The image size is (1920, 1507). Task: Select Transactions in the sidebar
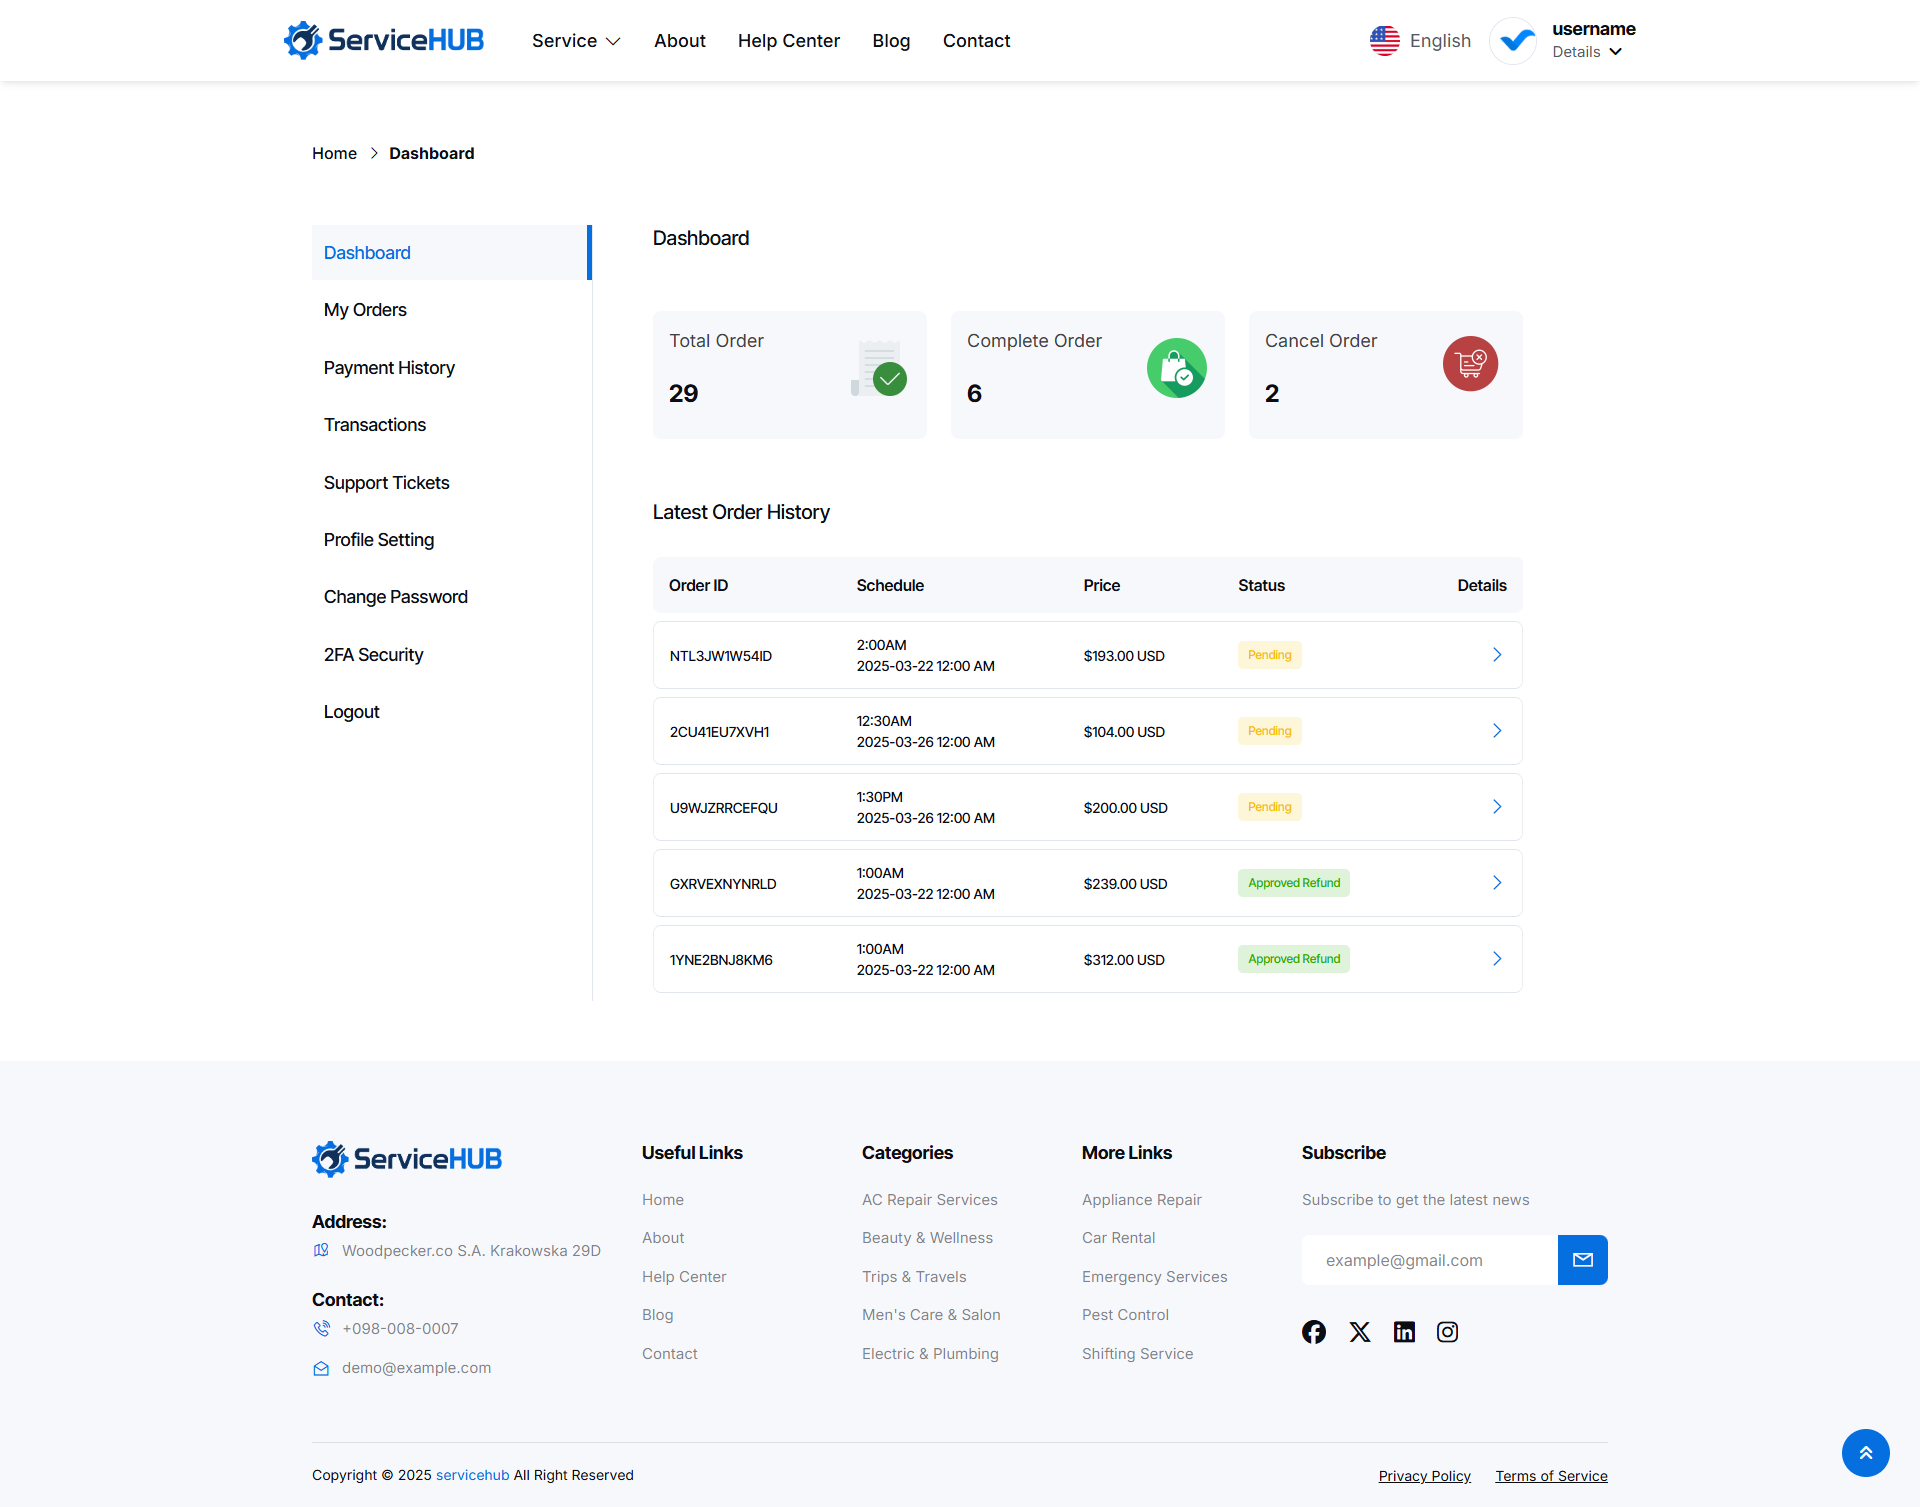click(x=375, y=425)
